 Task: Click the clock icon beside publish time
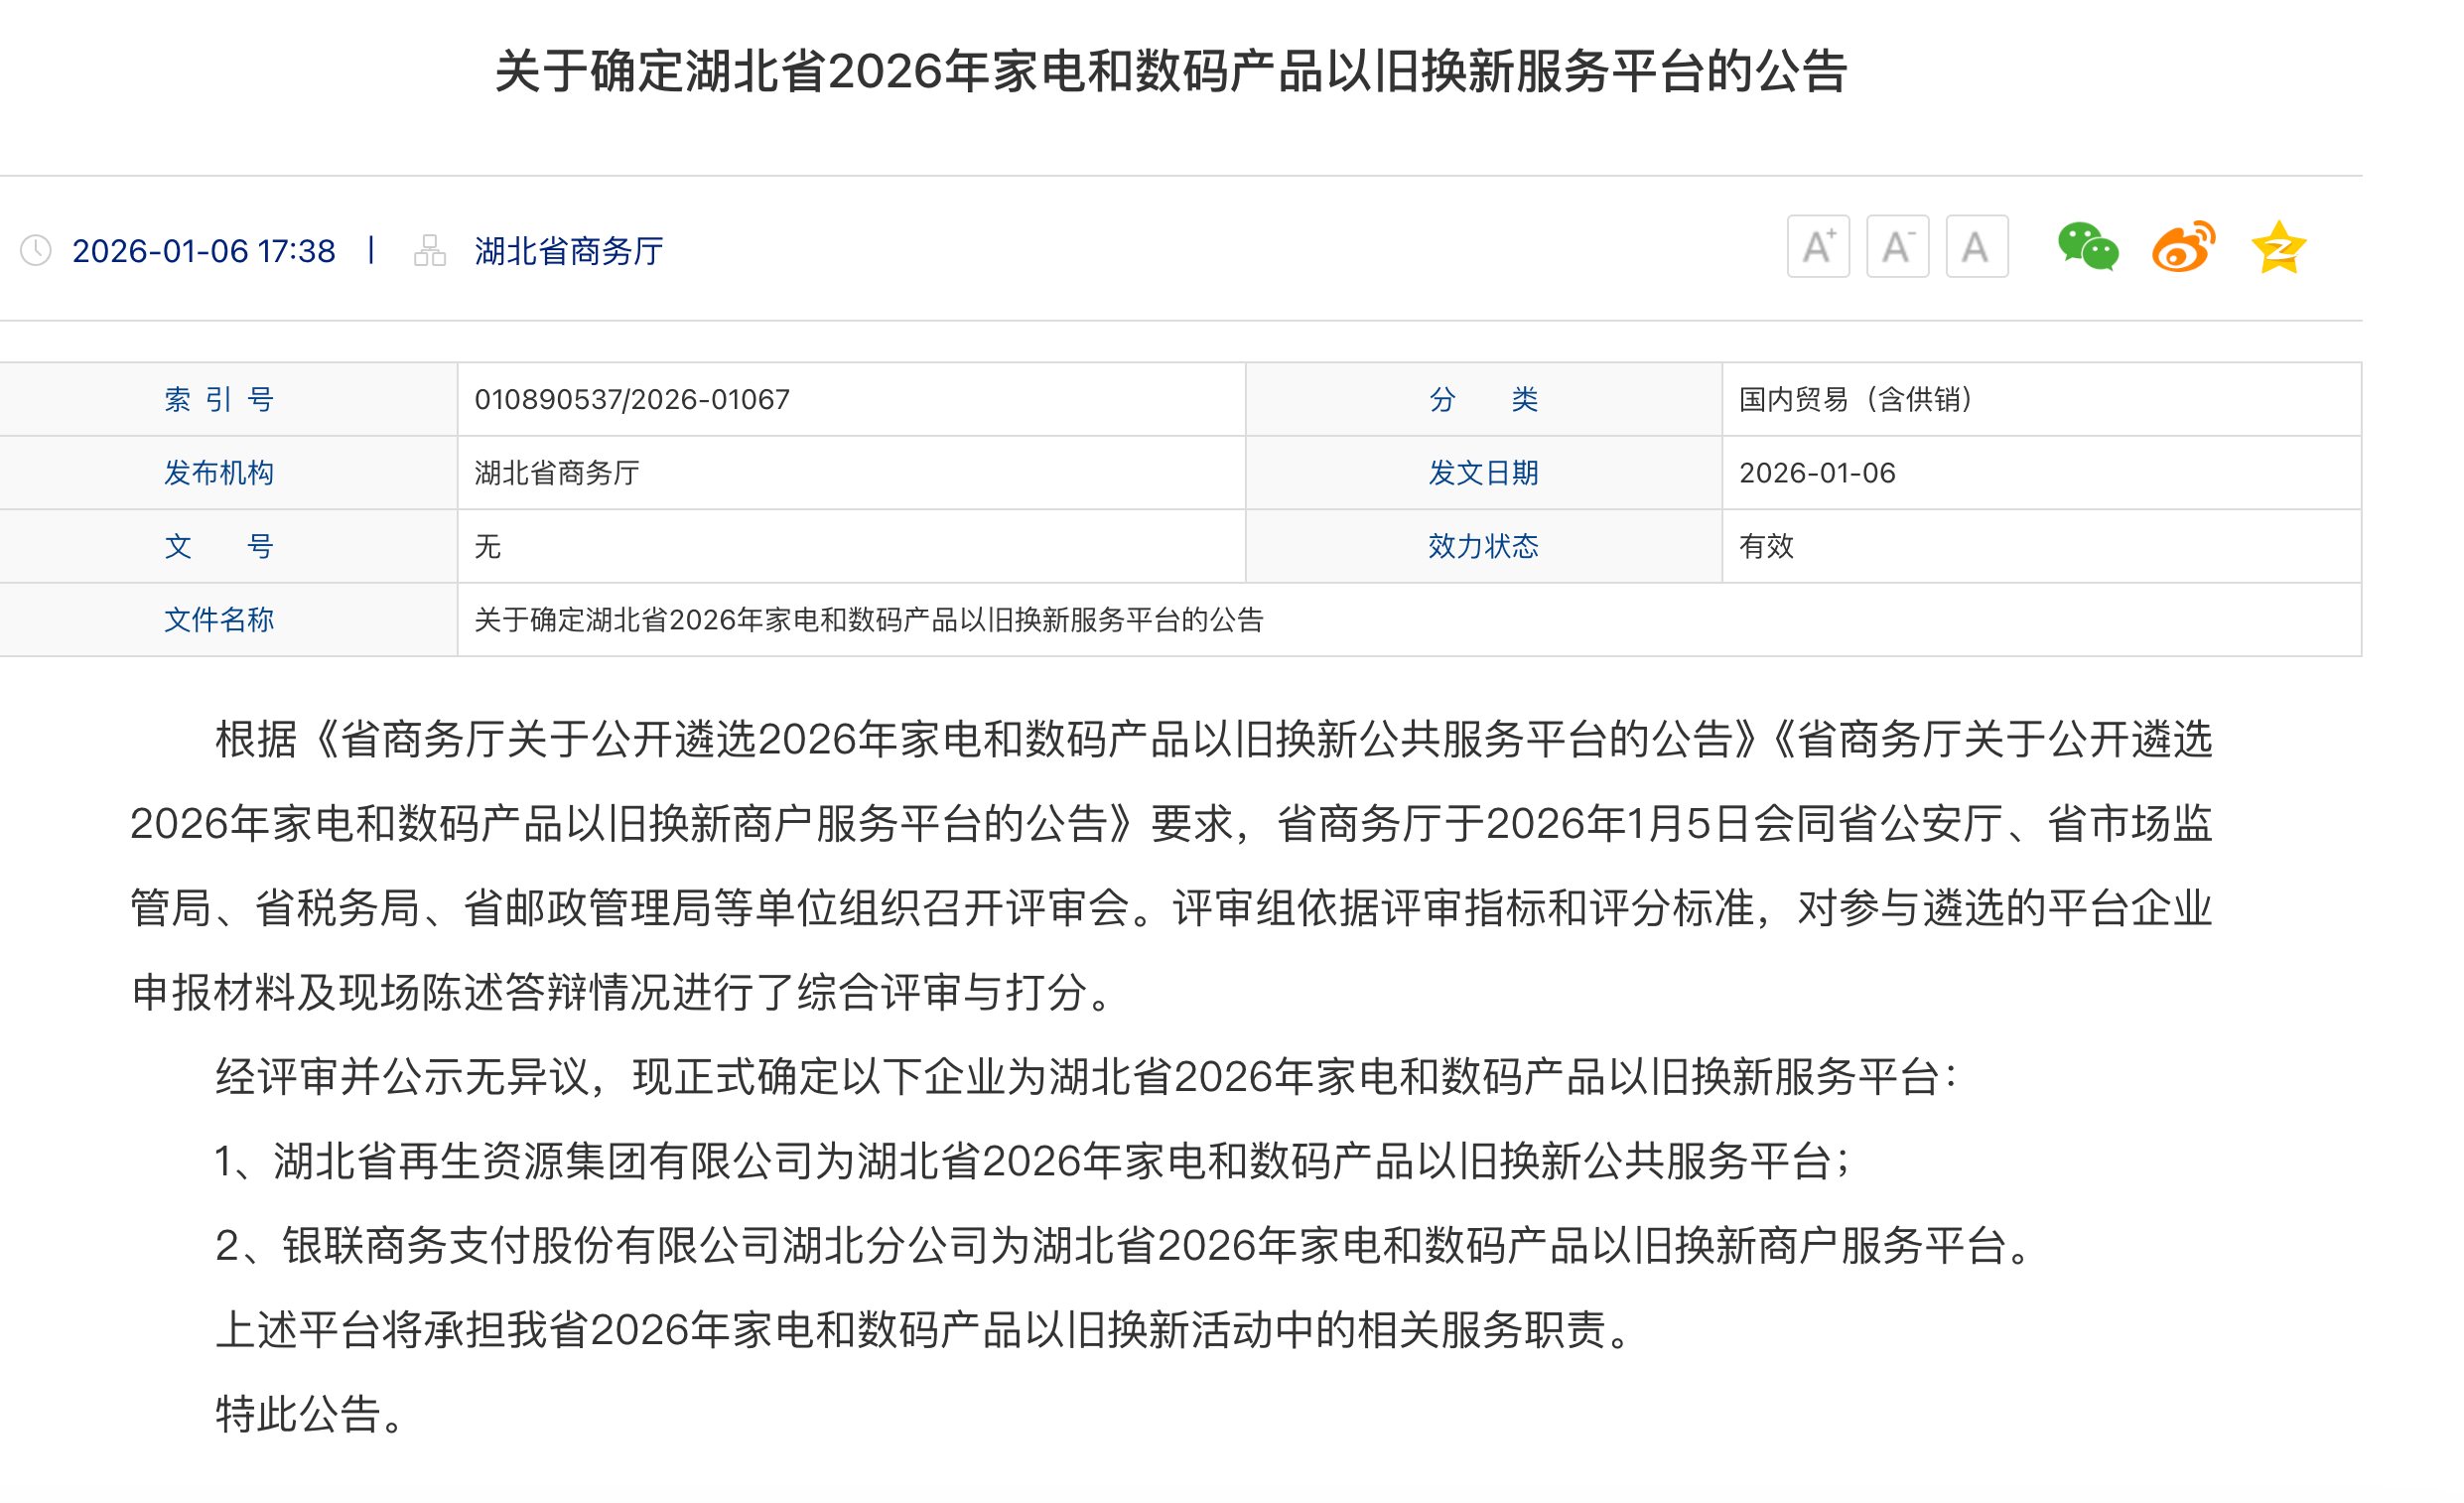click(36, 251)
